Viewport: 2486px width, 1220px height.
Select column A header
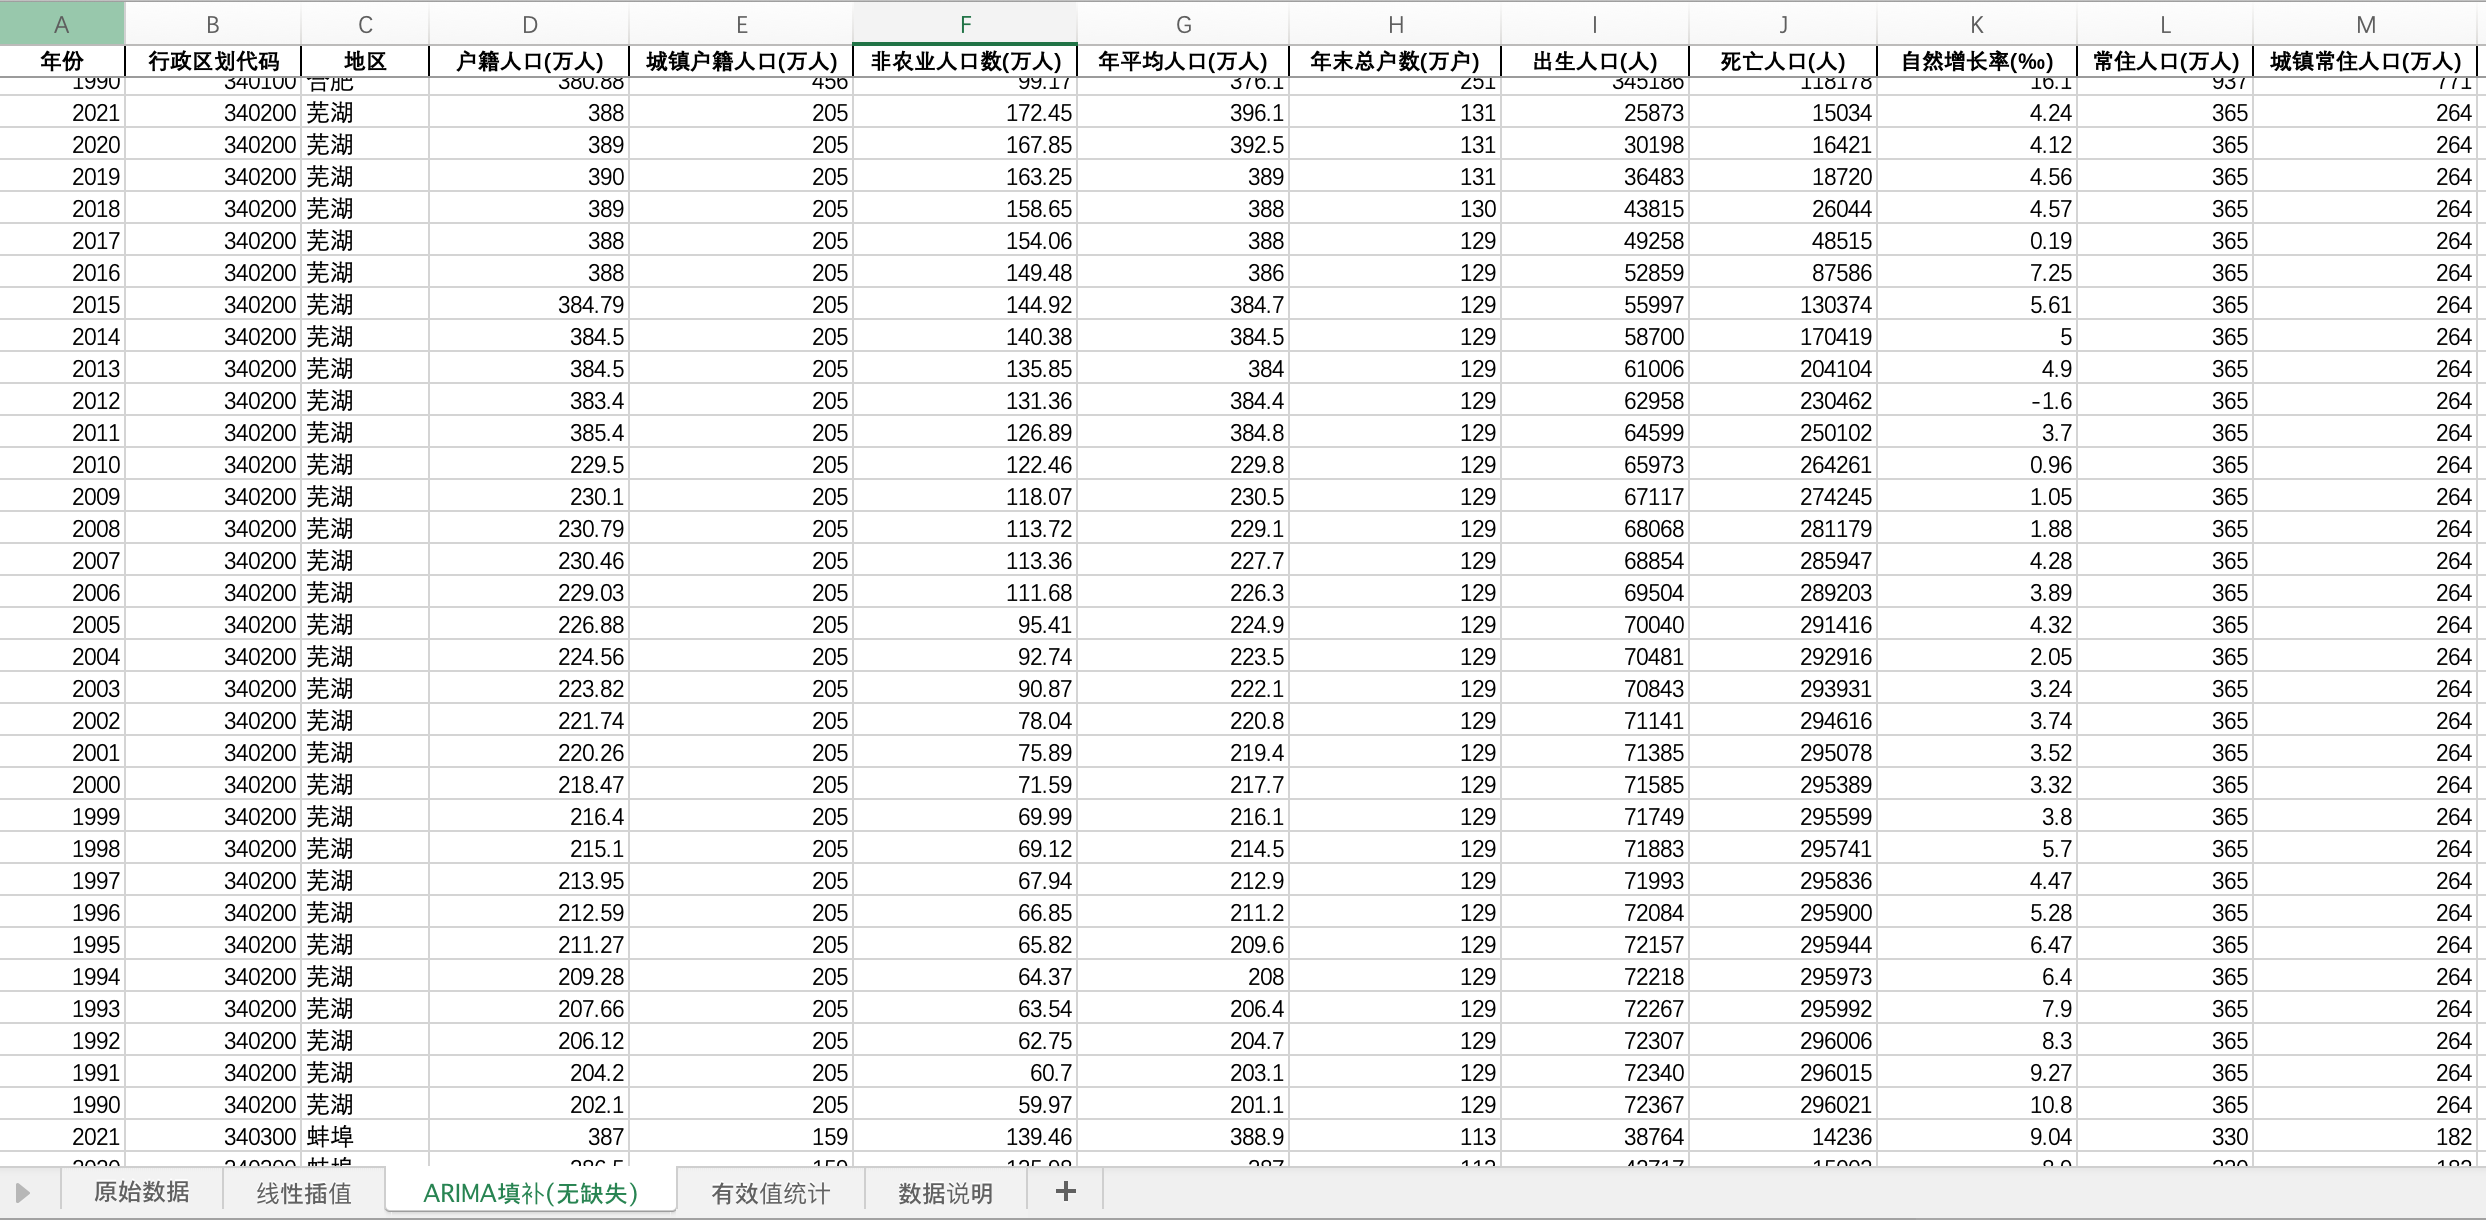[62, 24]
